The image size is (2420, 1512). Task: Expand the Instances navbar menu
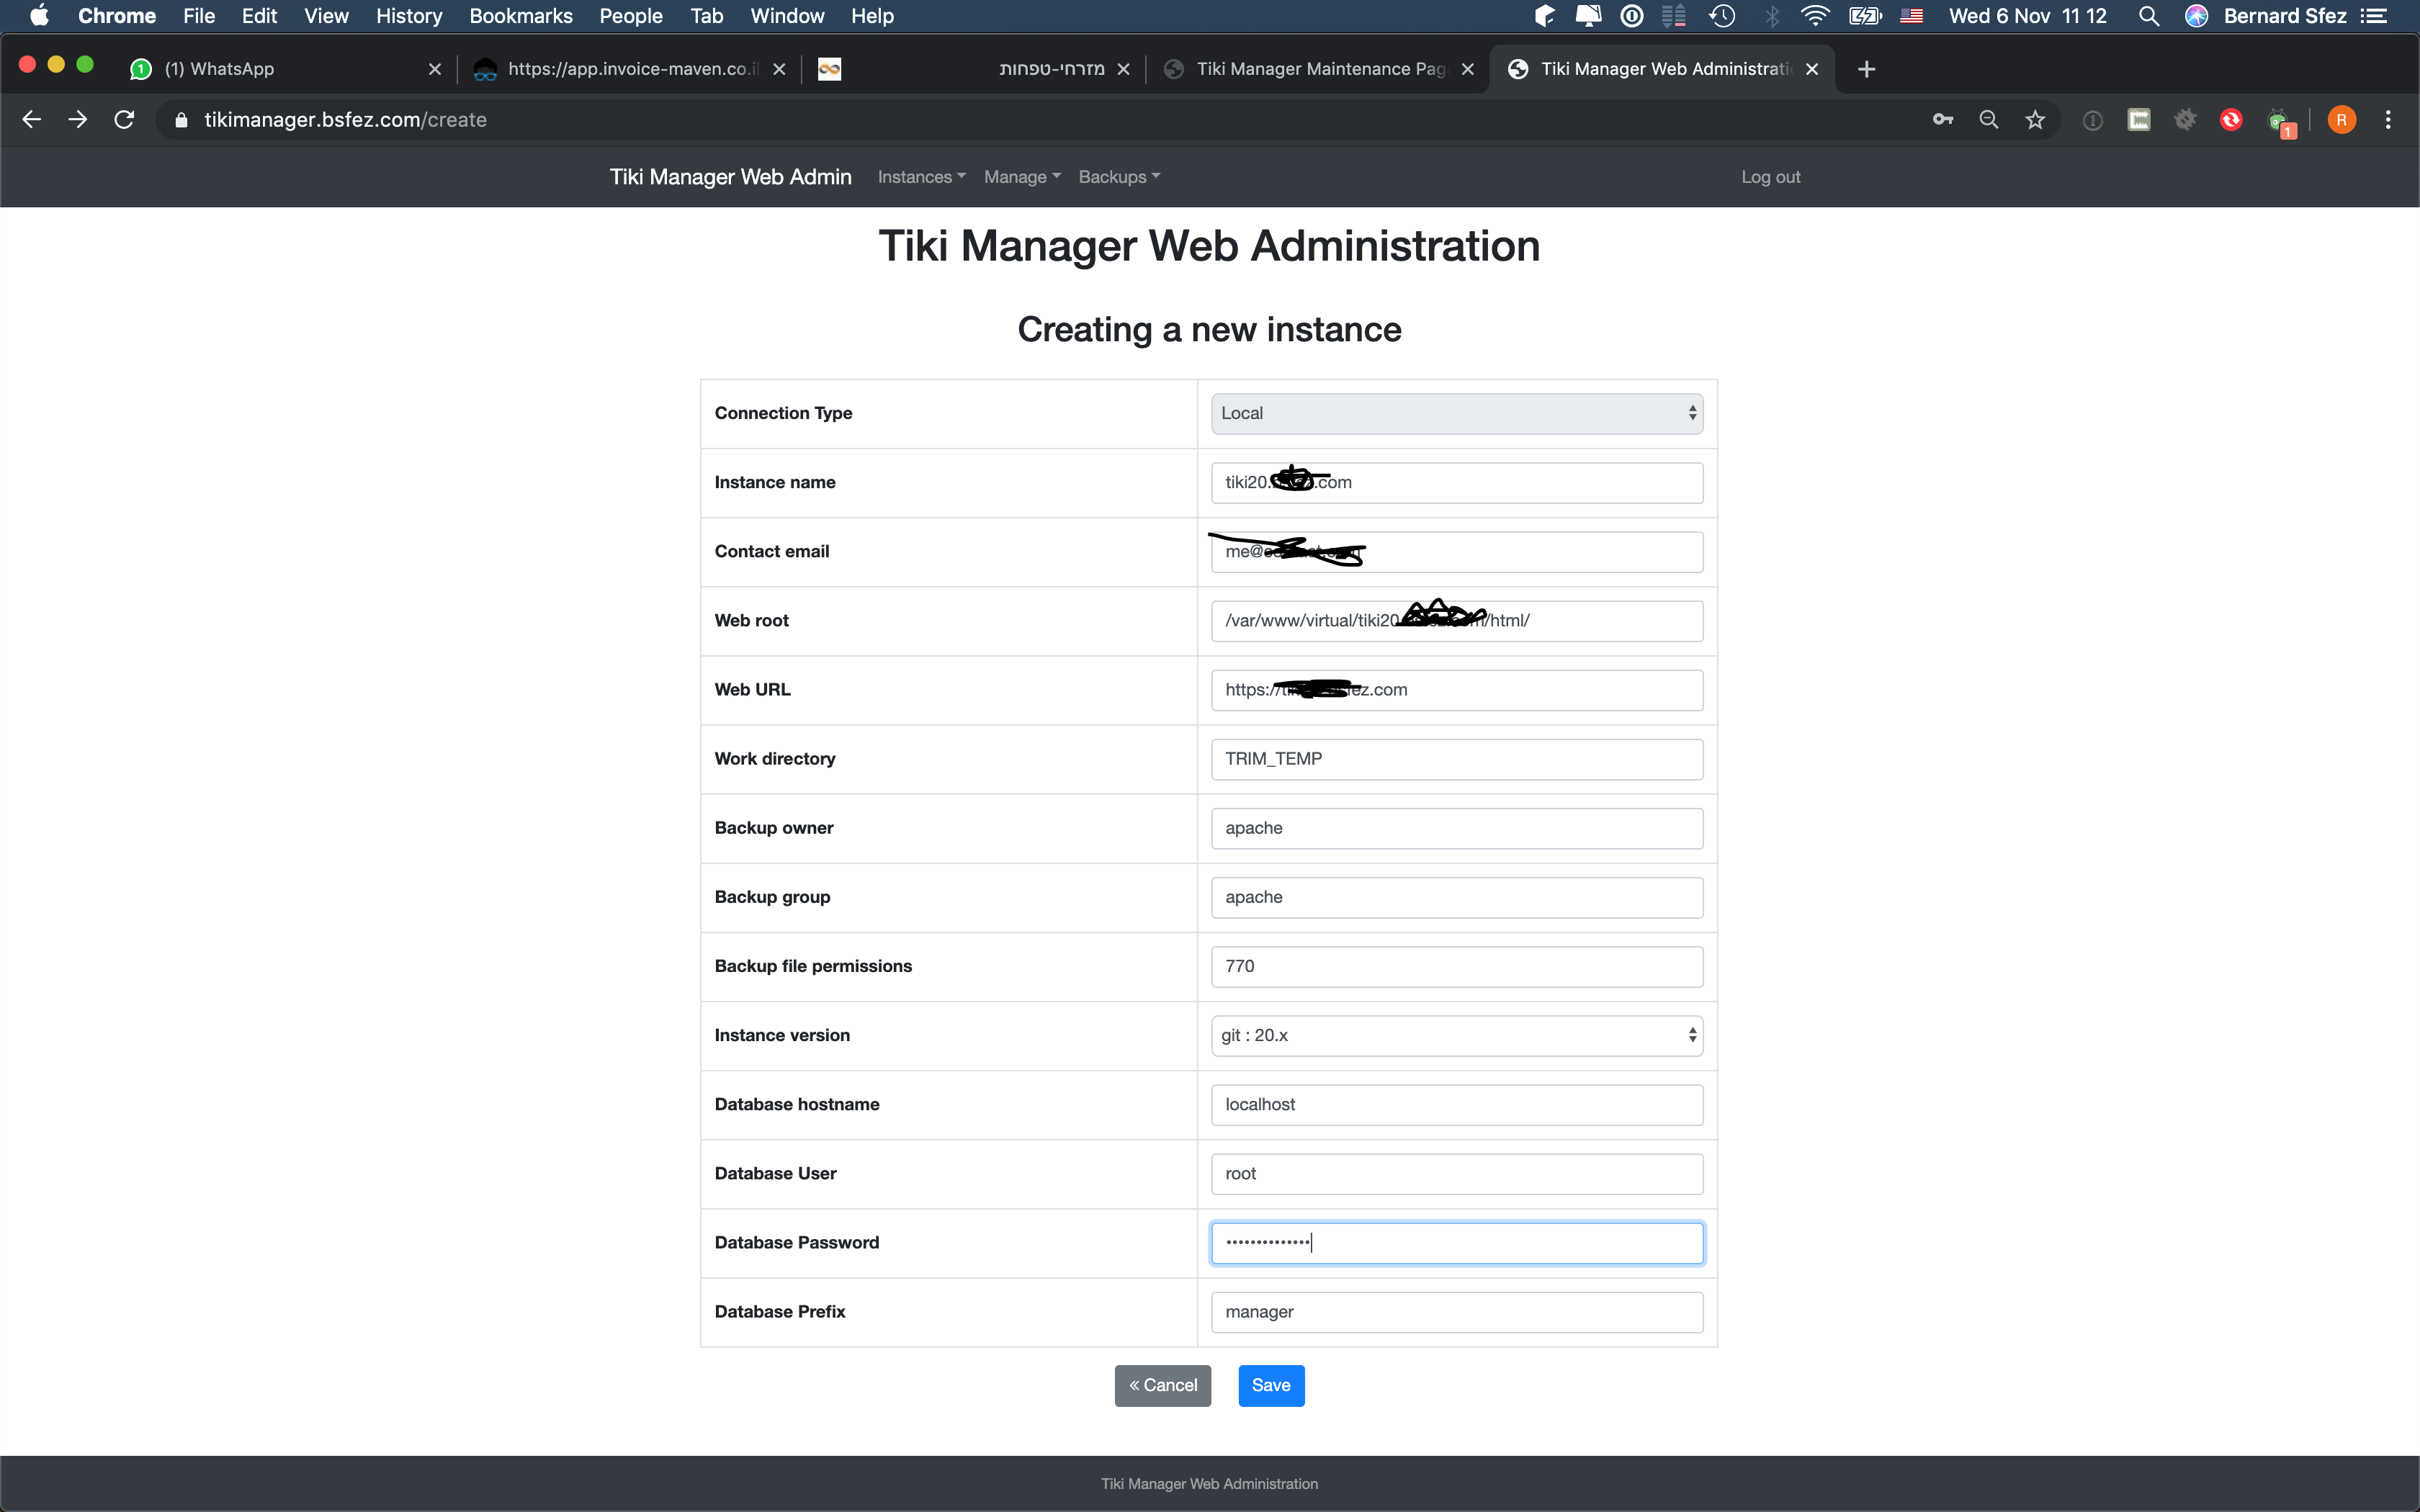(x=921, y=177)
